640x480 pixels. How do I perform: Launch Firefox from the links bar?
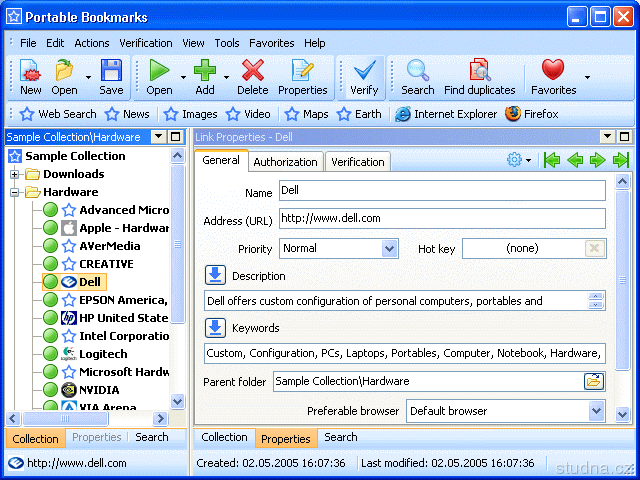coord(532,114)
